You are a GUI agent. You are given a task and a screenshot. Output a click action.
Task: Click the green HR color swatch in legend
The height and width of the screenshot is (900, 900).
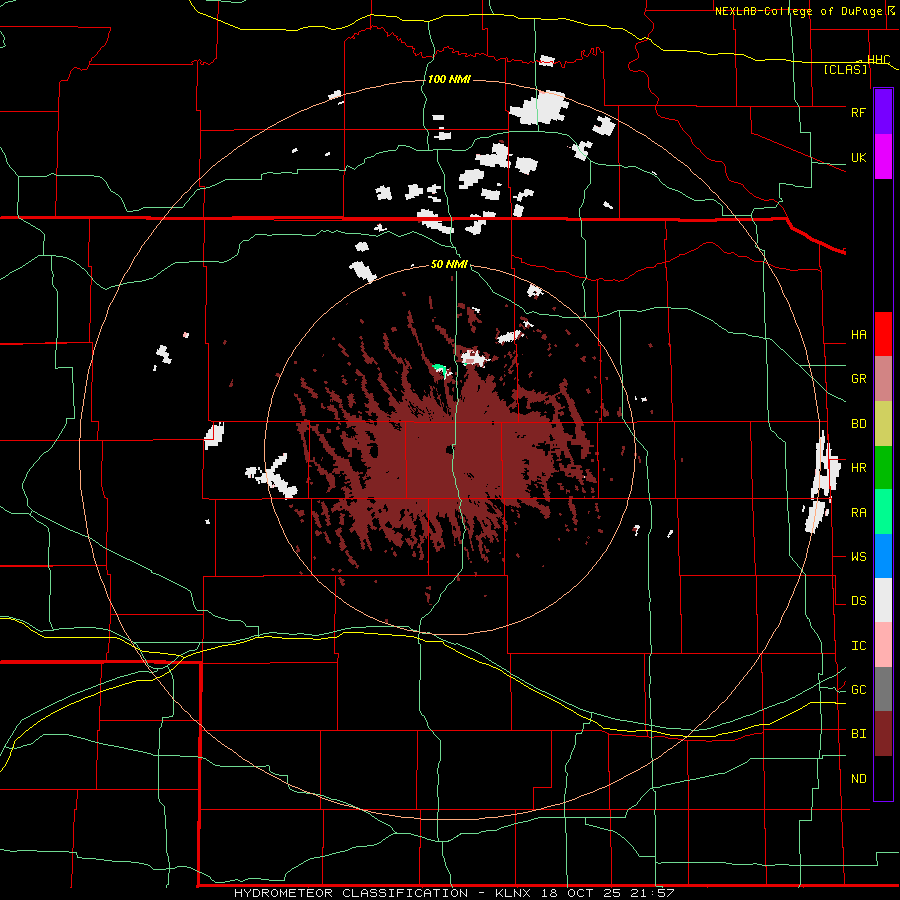point(883,468)
